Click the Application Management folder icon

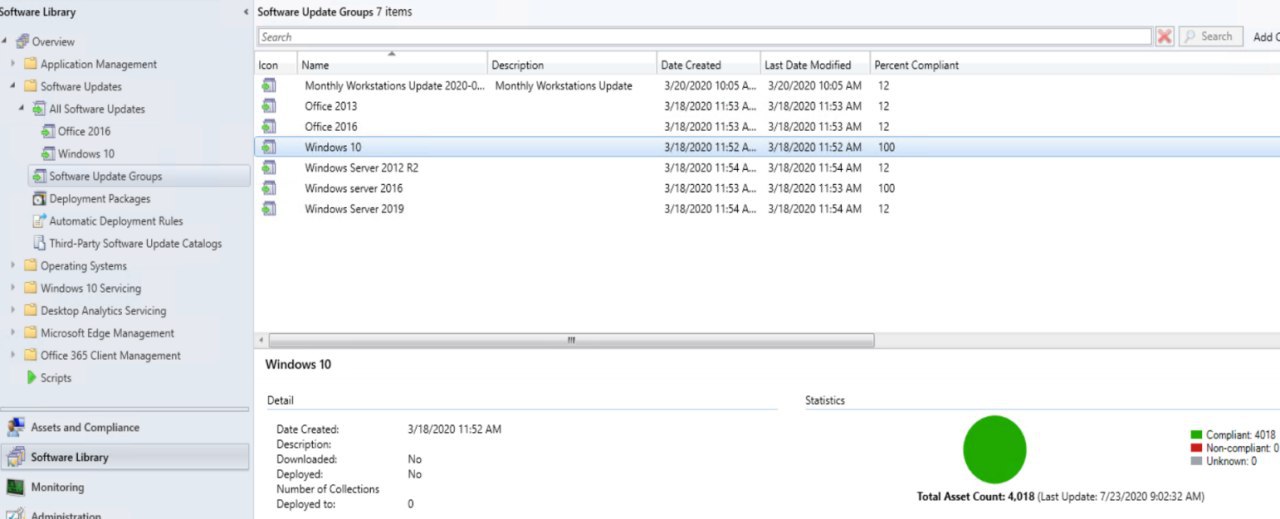pos(30,64)
